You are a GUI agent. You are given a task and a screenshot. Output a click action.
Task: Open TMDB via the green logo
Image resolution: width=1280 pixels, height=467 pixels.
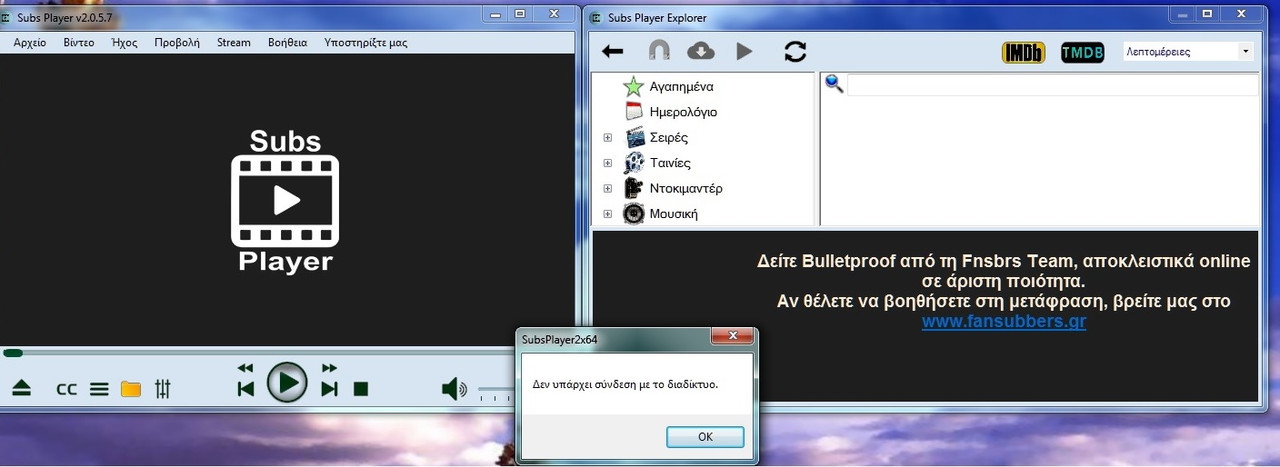(1081, 52)
